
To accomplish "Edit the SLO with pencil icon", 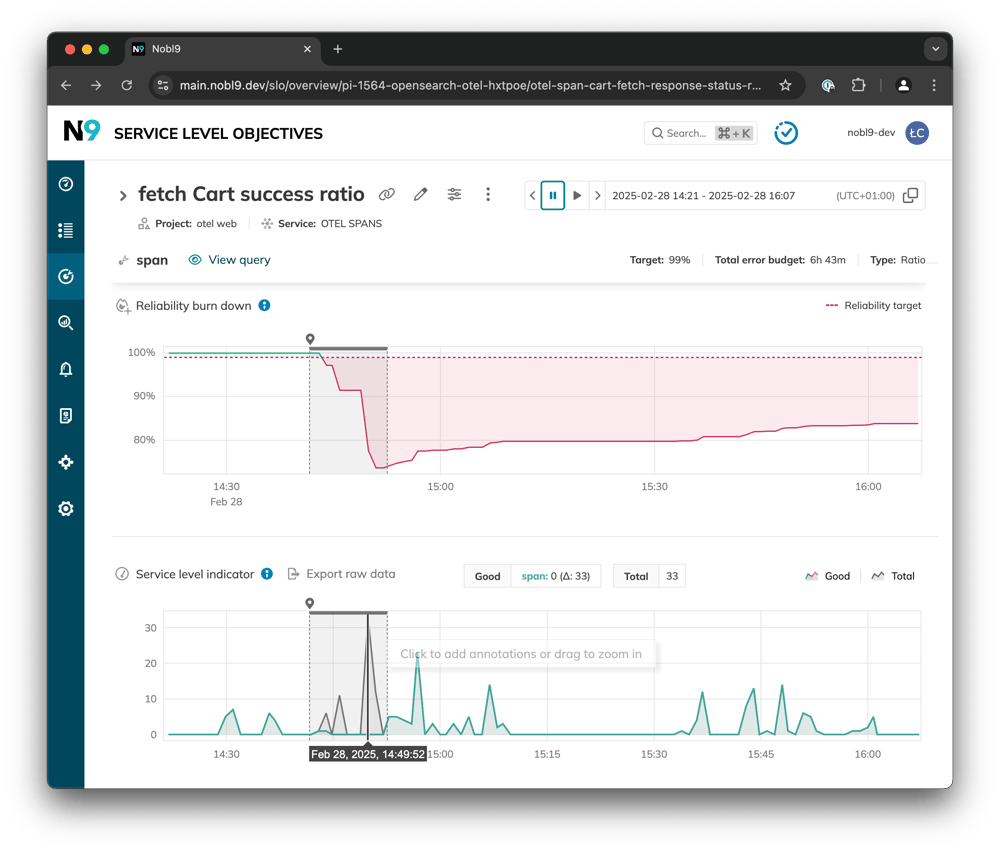I will coord(420,195).
